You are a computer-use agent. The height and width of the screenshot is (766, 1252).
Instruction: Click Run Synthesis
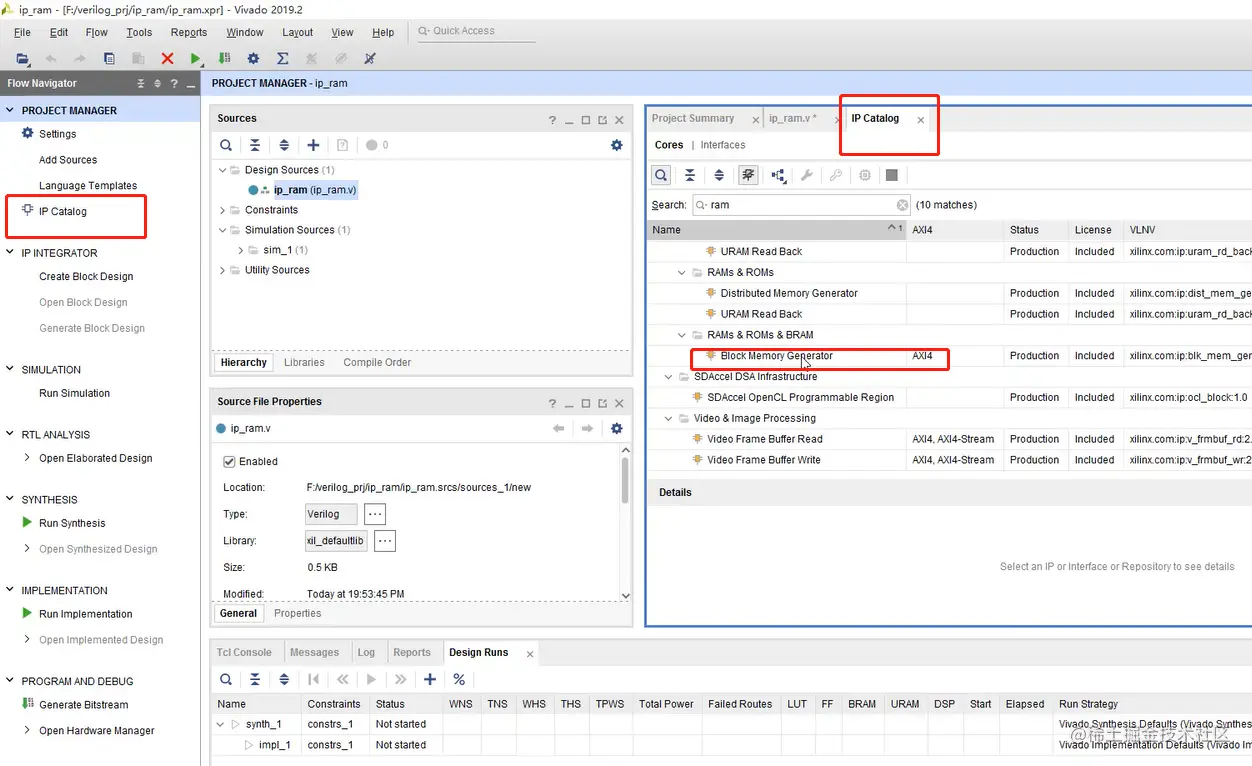pos(72,523)
